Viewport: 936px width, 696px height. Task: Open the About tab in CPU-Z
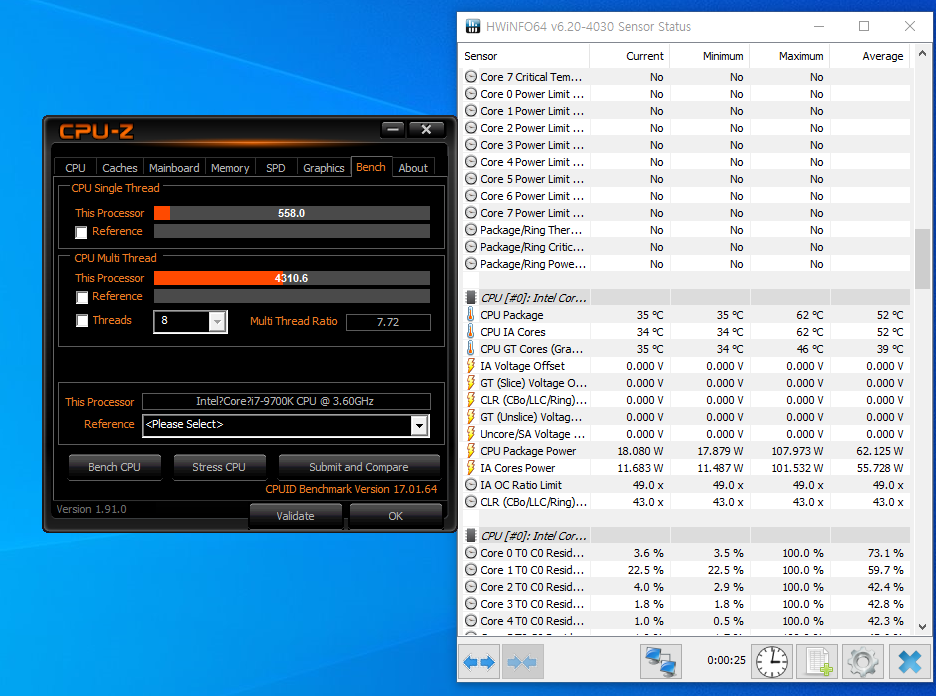coord(413,168)
